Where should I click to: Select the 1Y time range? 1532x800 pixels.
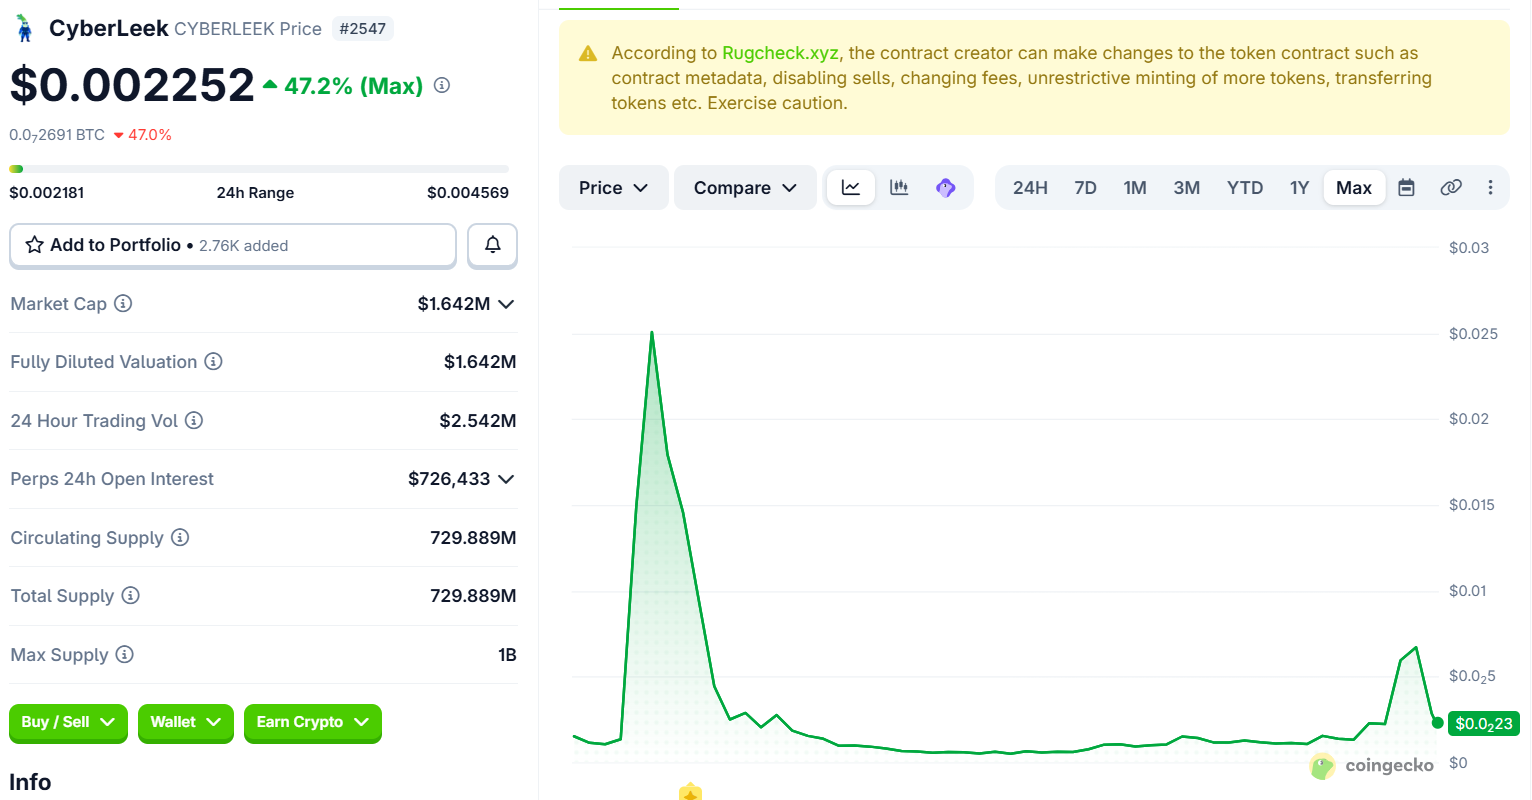[1299, 188]
